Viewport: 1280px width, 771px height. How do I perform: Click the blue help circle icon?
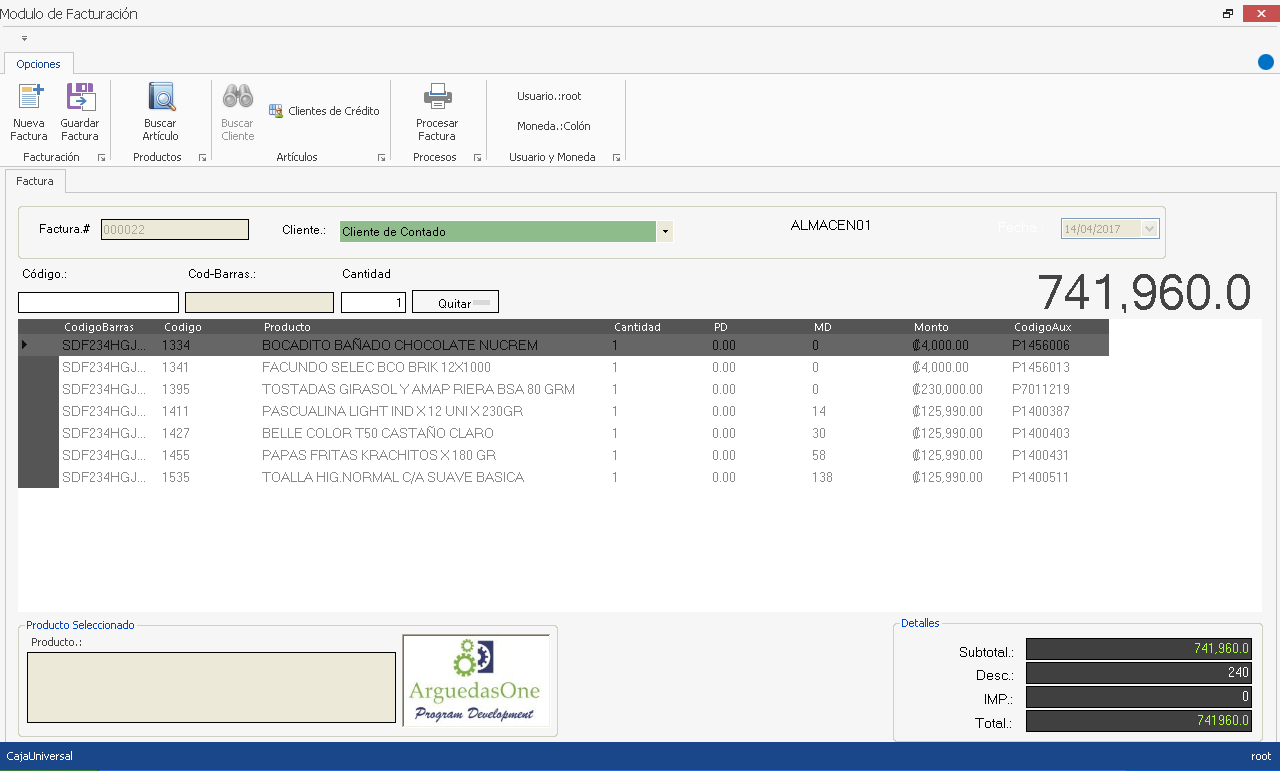coord(1266,62)
